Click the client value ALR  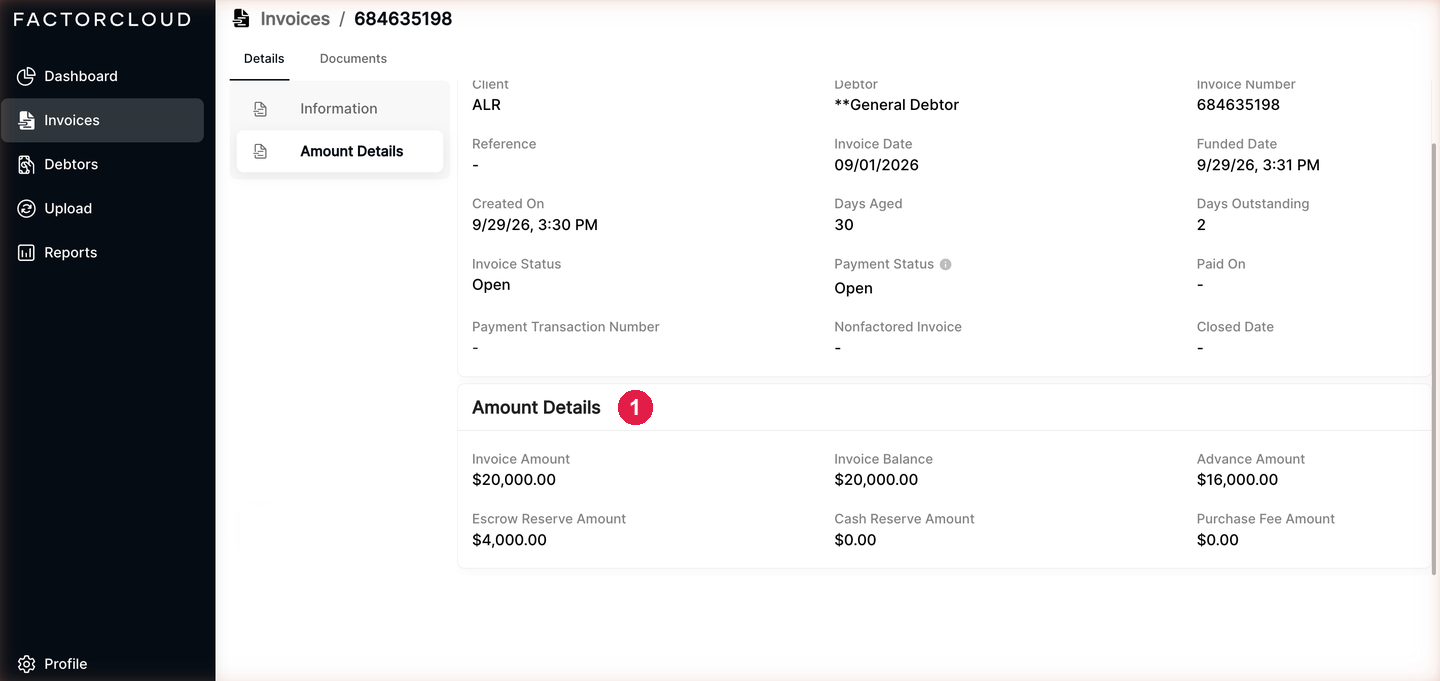tap(486, 105)
